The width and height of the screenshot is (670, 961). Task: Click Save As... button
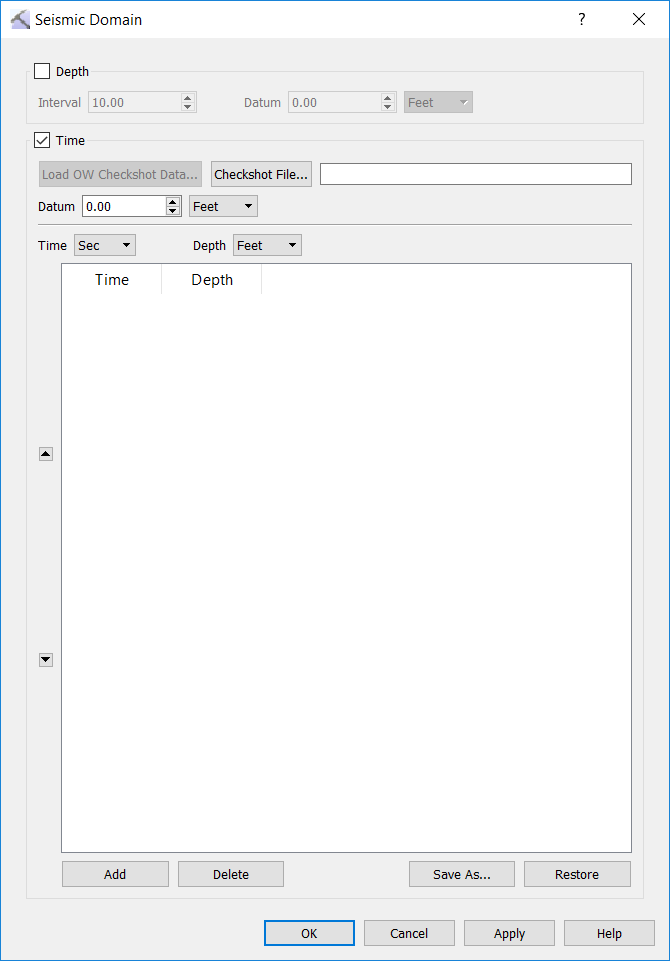(461, 874)
